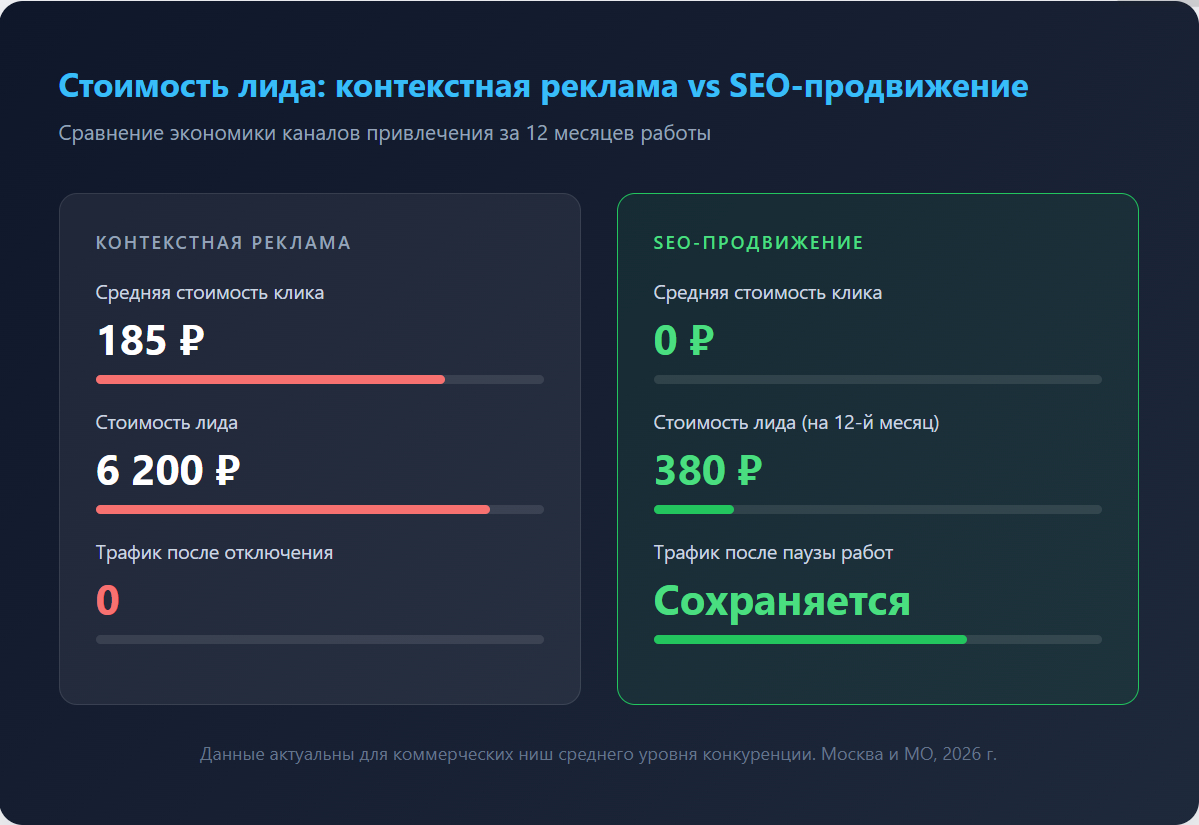
Task: Click the green progress bar under Сохраняется
Action: tap(810, 640)
